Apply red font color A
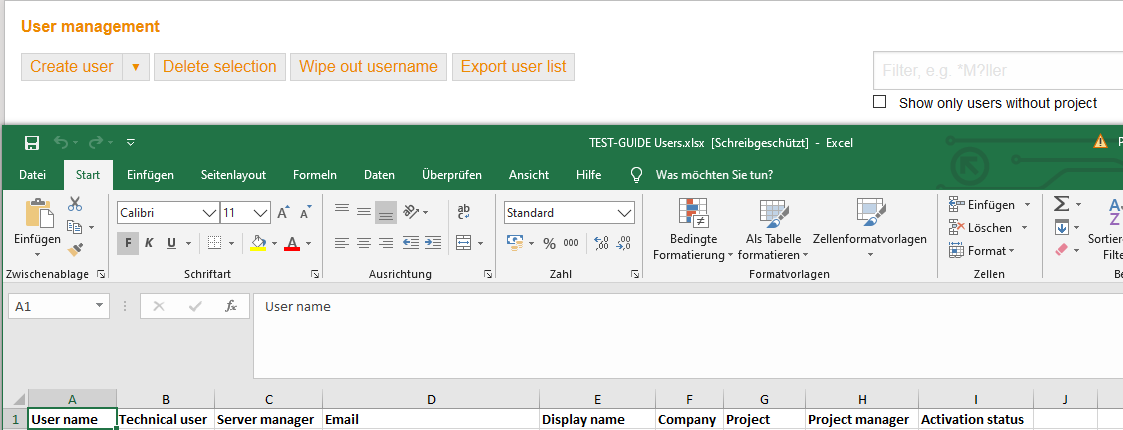Image resolution: width=1123 pixels, height=430 pixels. 291,244
